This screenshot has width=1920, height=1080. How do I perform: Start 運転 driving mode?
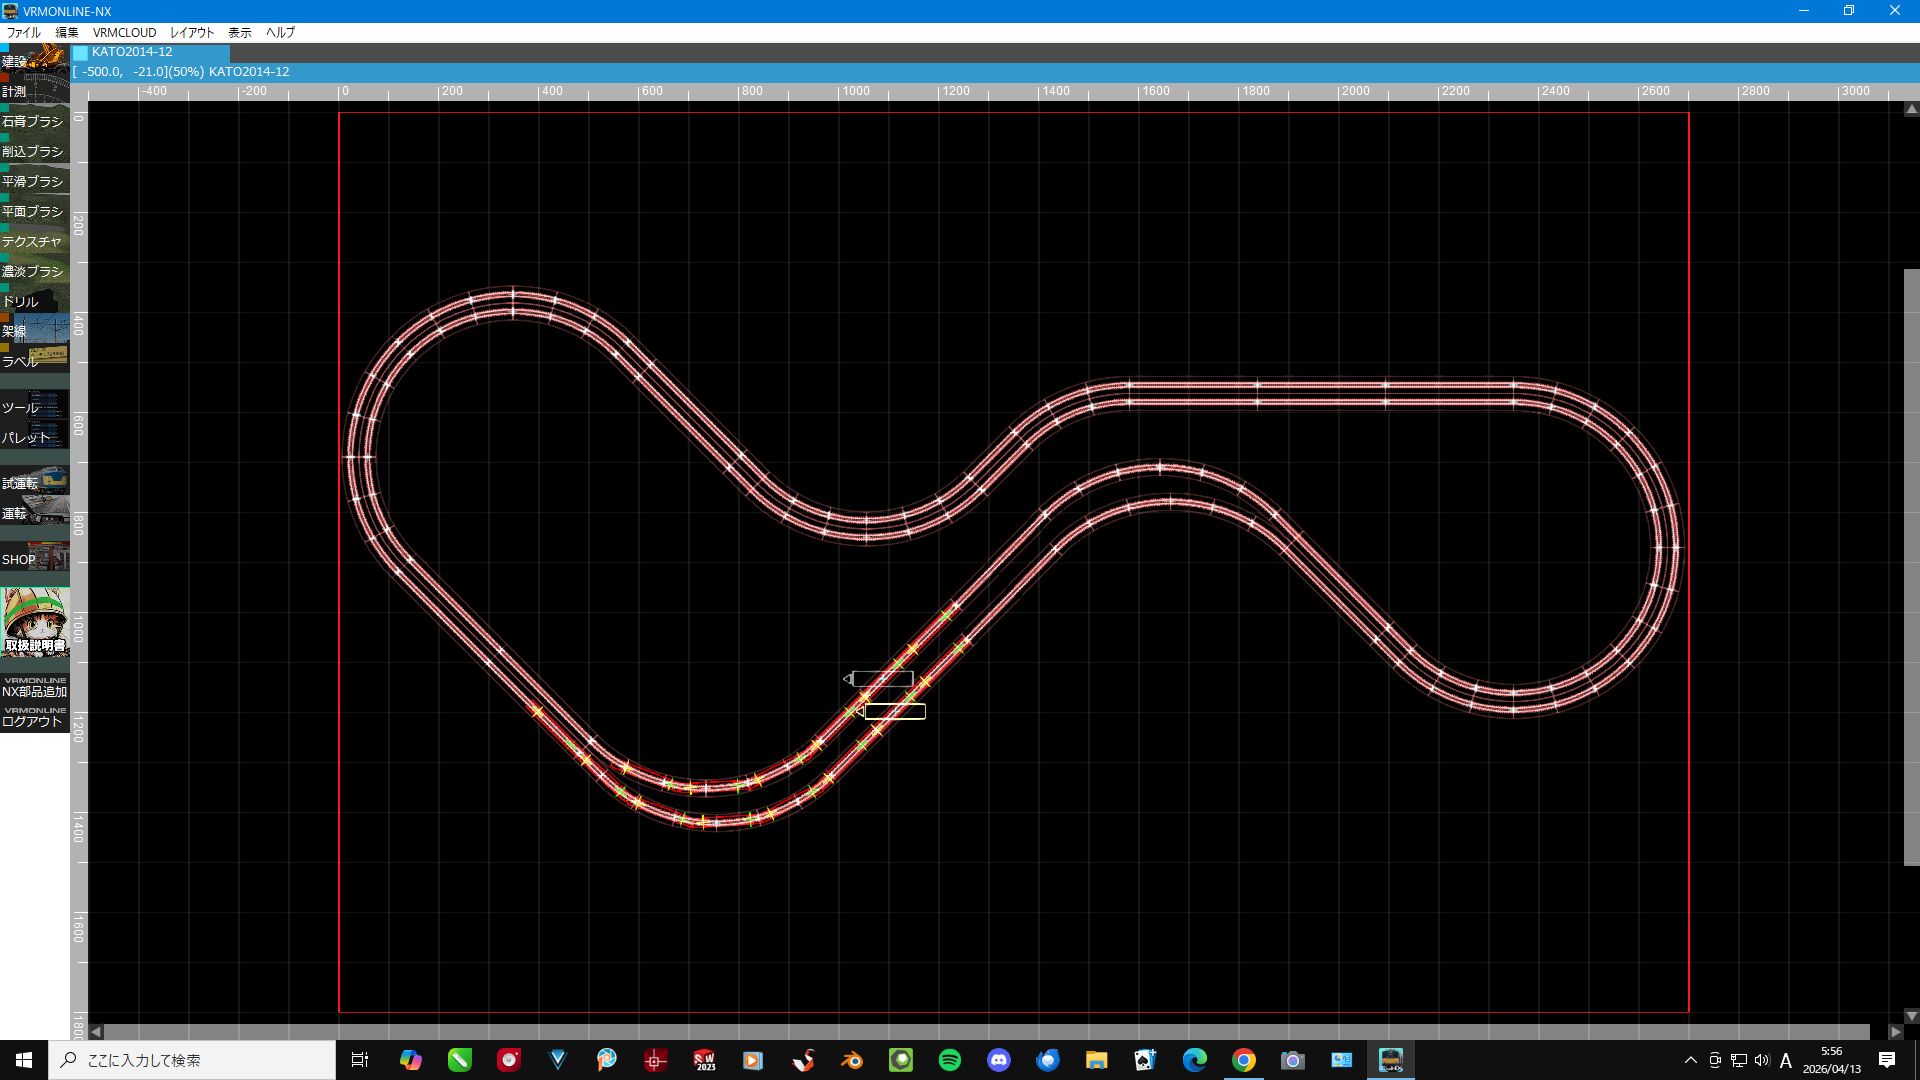(x=35, y=512)
